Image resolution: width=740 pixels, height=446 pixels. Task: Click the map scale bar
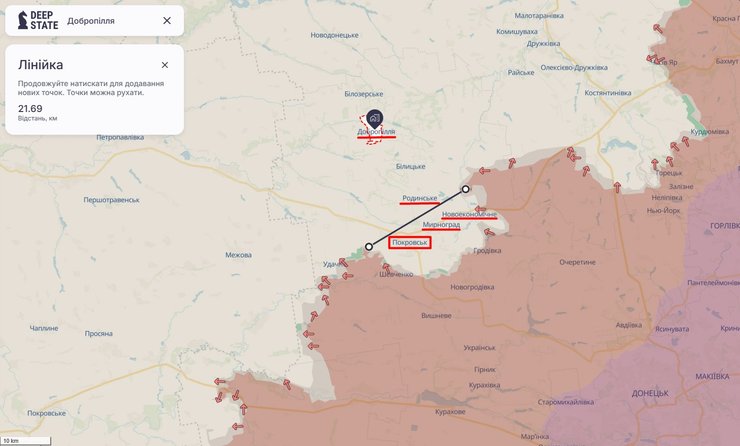(x=25, y=441)
